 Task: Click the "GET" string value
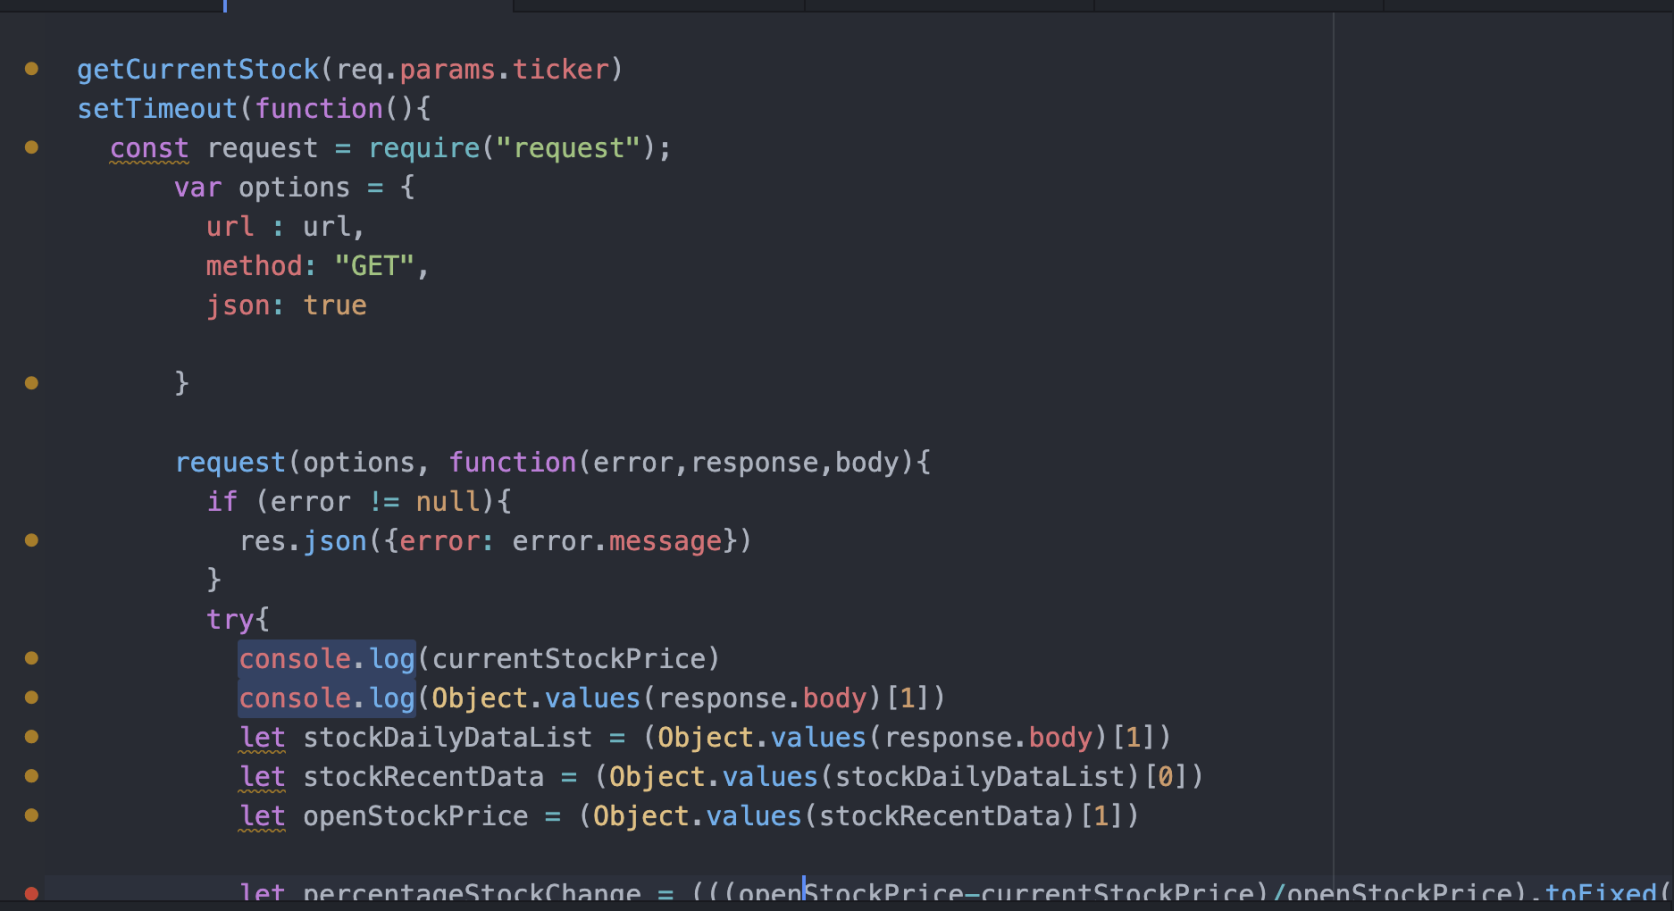click(x=375, y=266)
